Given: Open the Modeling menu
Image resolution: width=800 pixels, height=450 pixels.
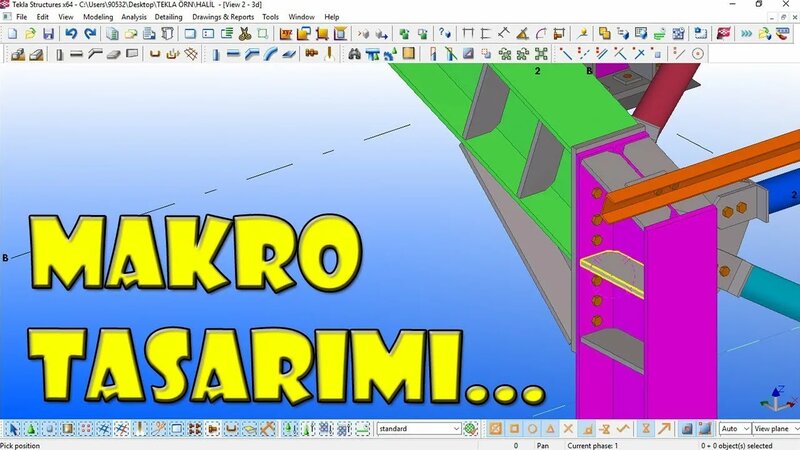Looking at the screenshot, I should [x=98, y=17].
